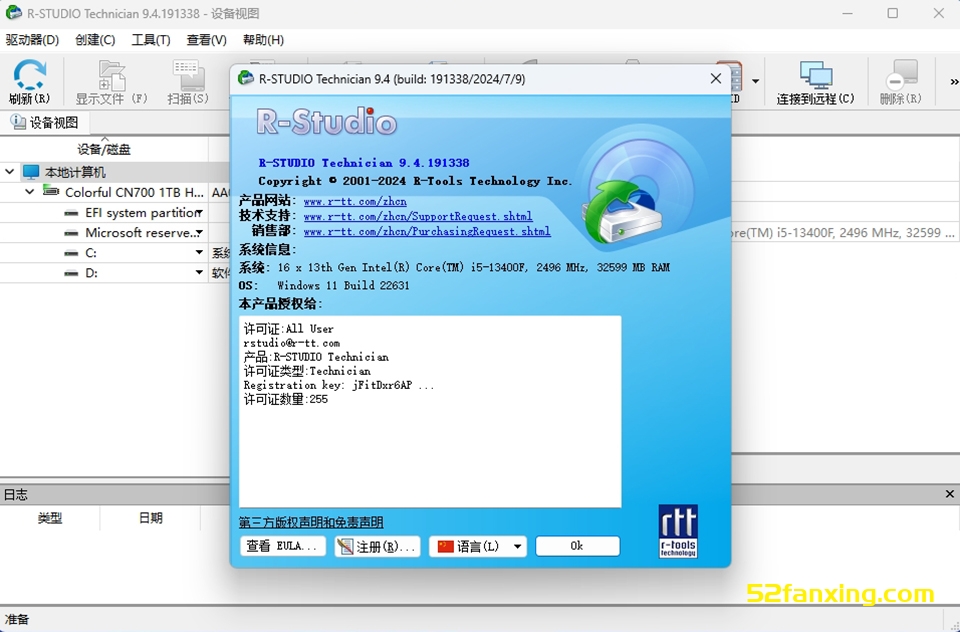Click the '许可证数量:255' license count text
This screenshot has width=960, height=632.
[x=285, y=399]
